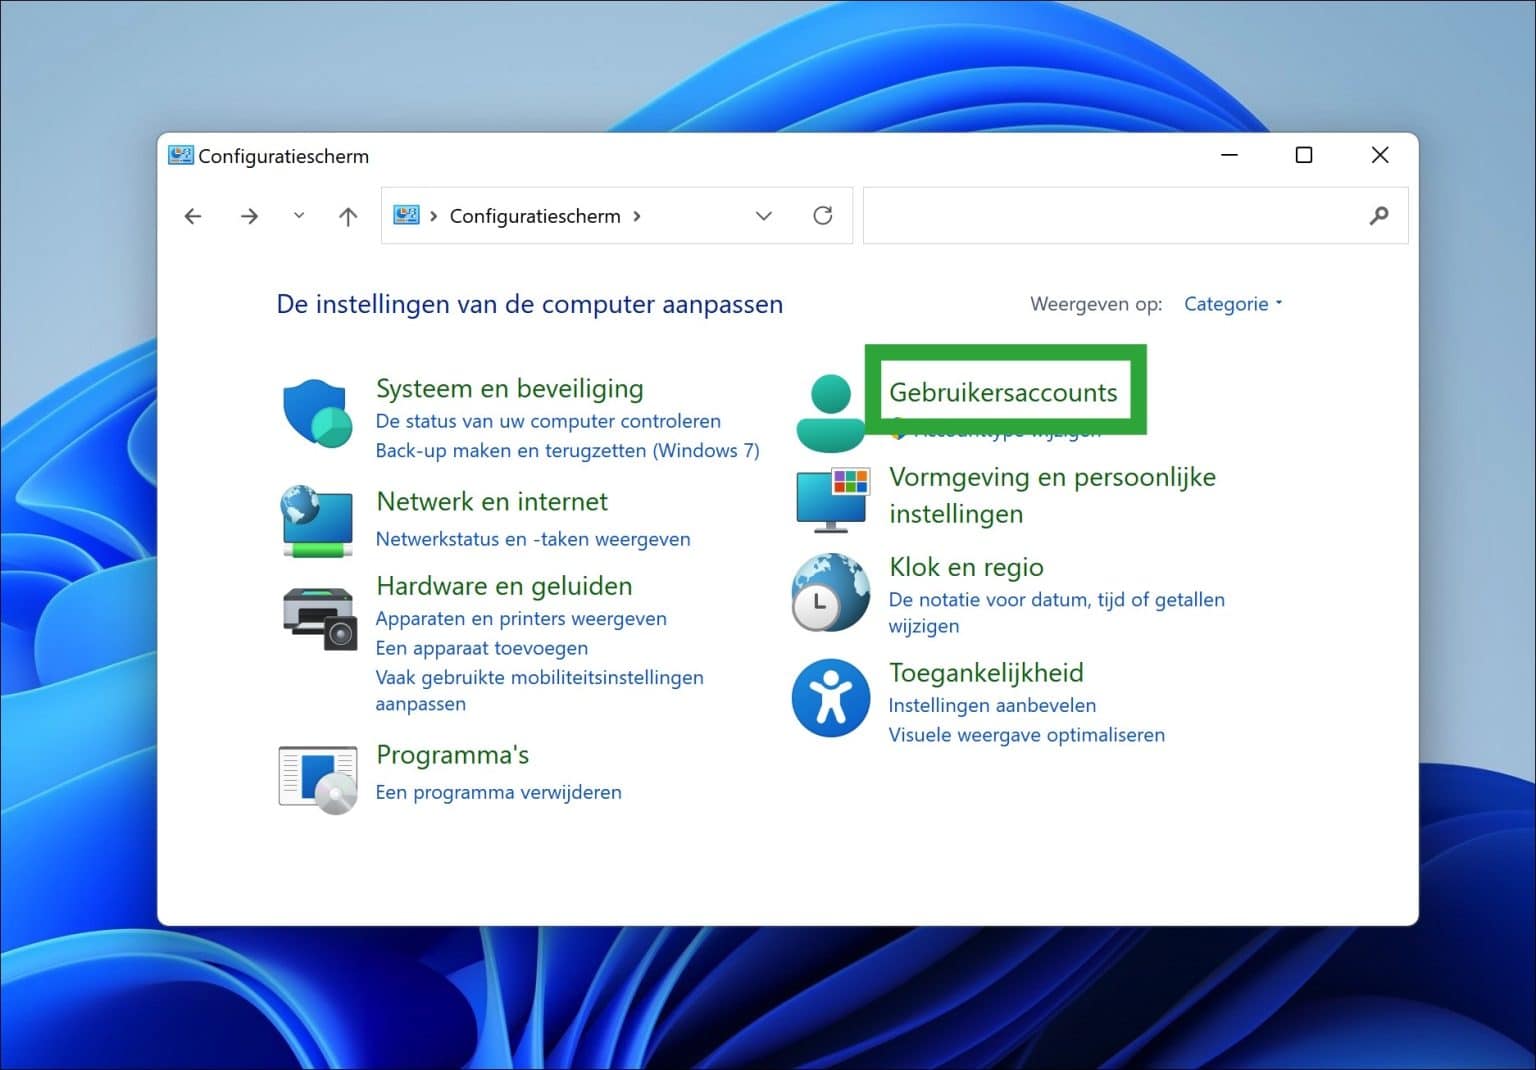This screenshot has height=1070, width=1536.
Task: Expand the address bar history chevron
Action: 764,215
